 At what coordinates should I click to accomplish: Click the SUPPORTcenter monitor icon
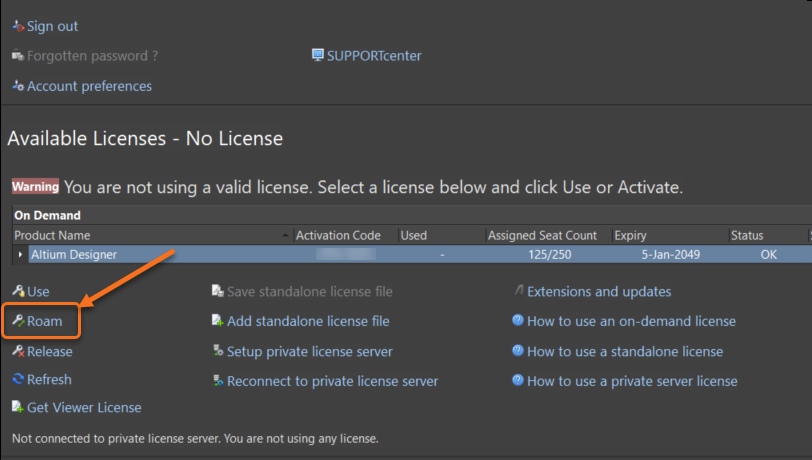click(318, 56)
